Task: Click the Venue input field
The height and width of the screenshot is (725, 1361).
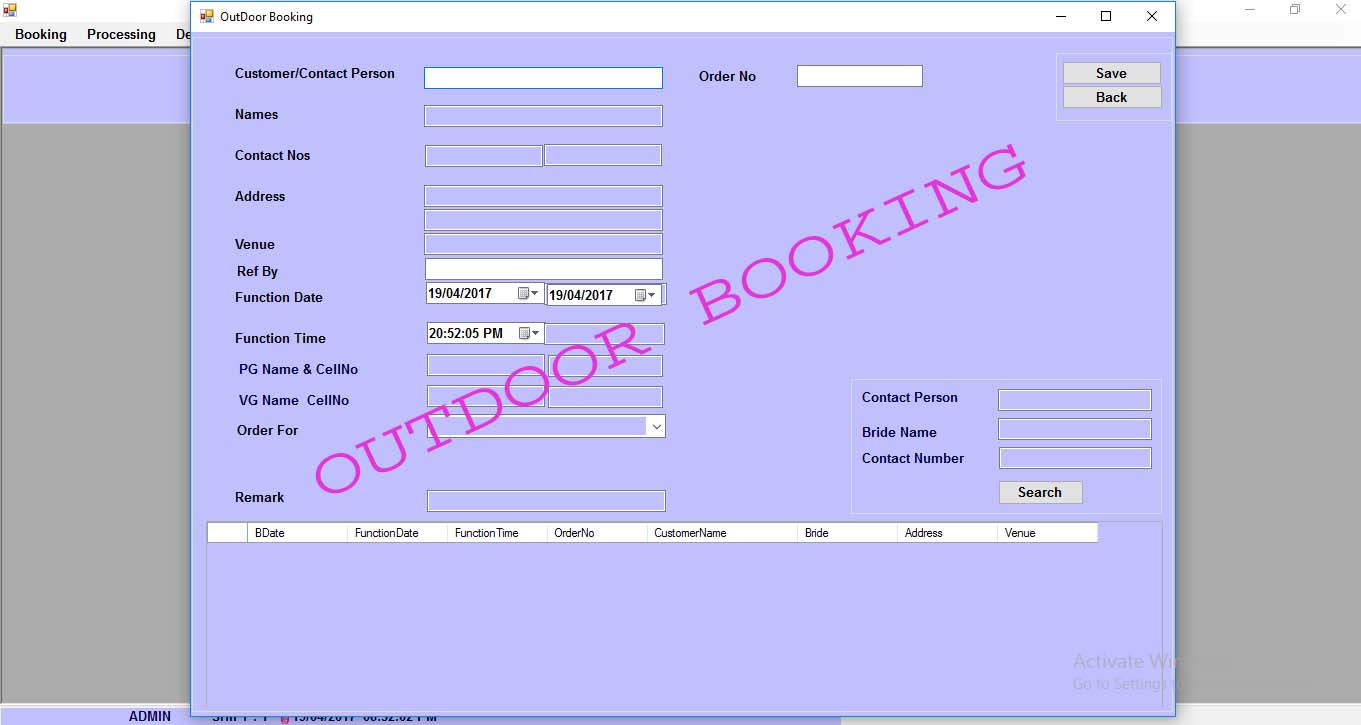Action: [543, 244]
